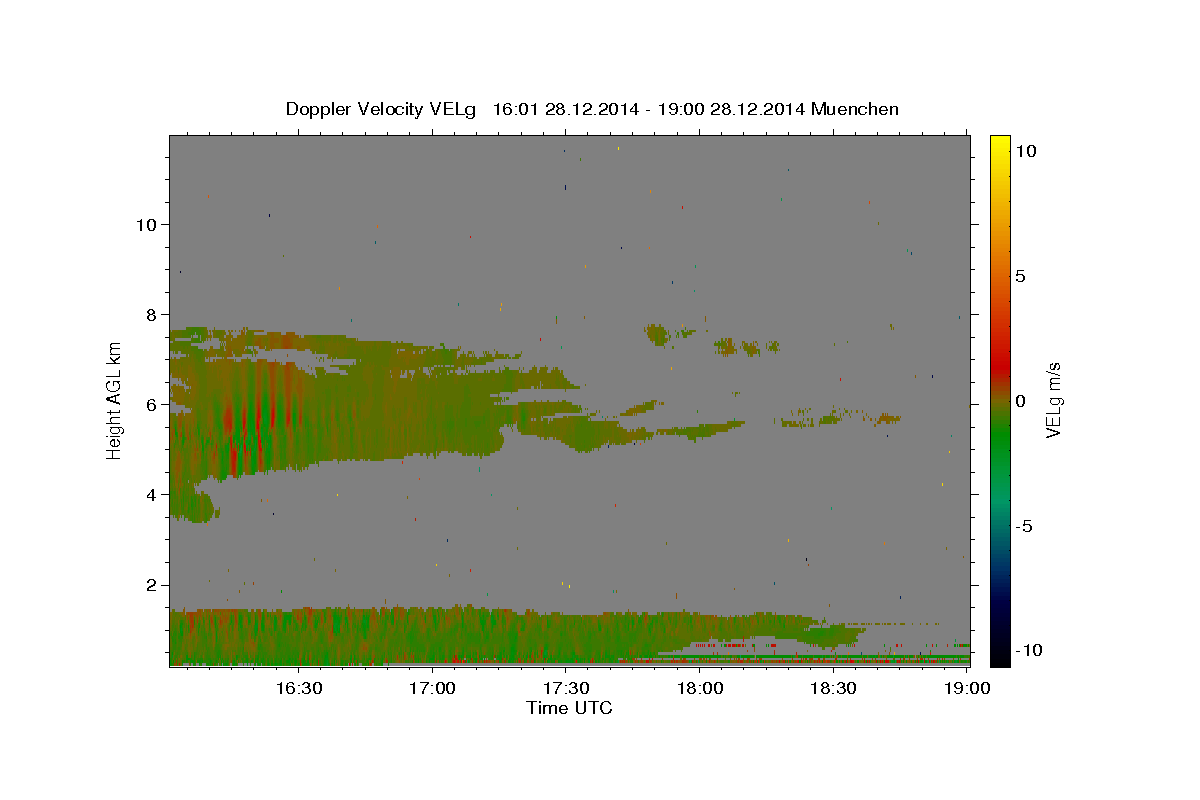The height and width of the screenshot is (800, 1200).
Task: Click the colorbar value label -5
Action: (1023, 526)
